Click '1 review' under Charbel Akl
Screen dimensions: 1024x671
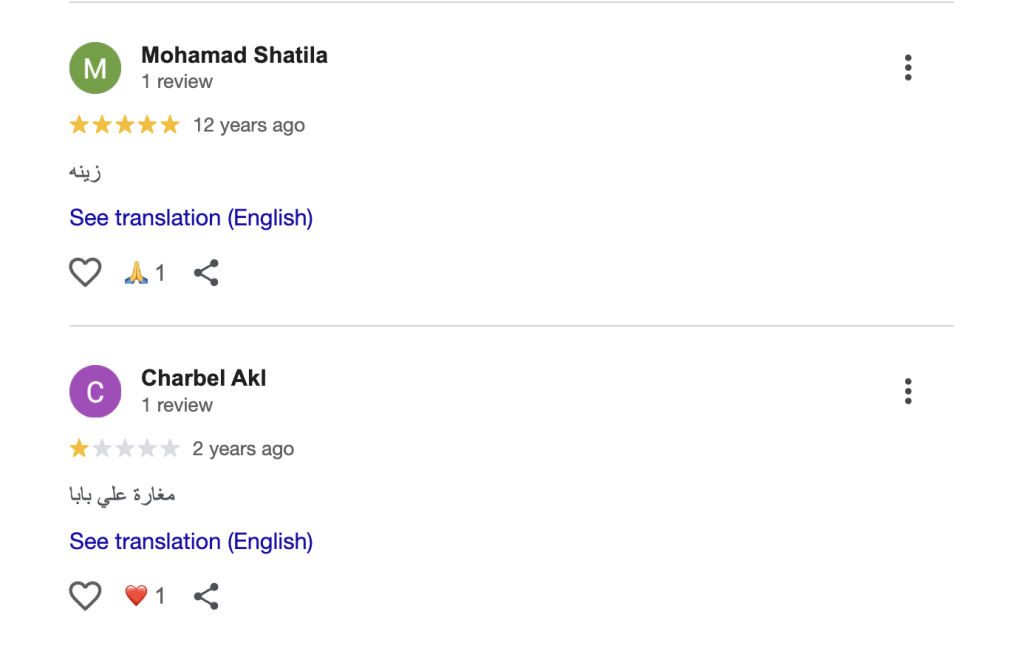point(177,405)
